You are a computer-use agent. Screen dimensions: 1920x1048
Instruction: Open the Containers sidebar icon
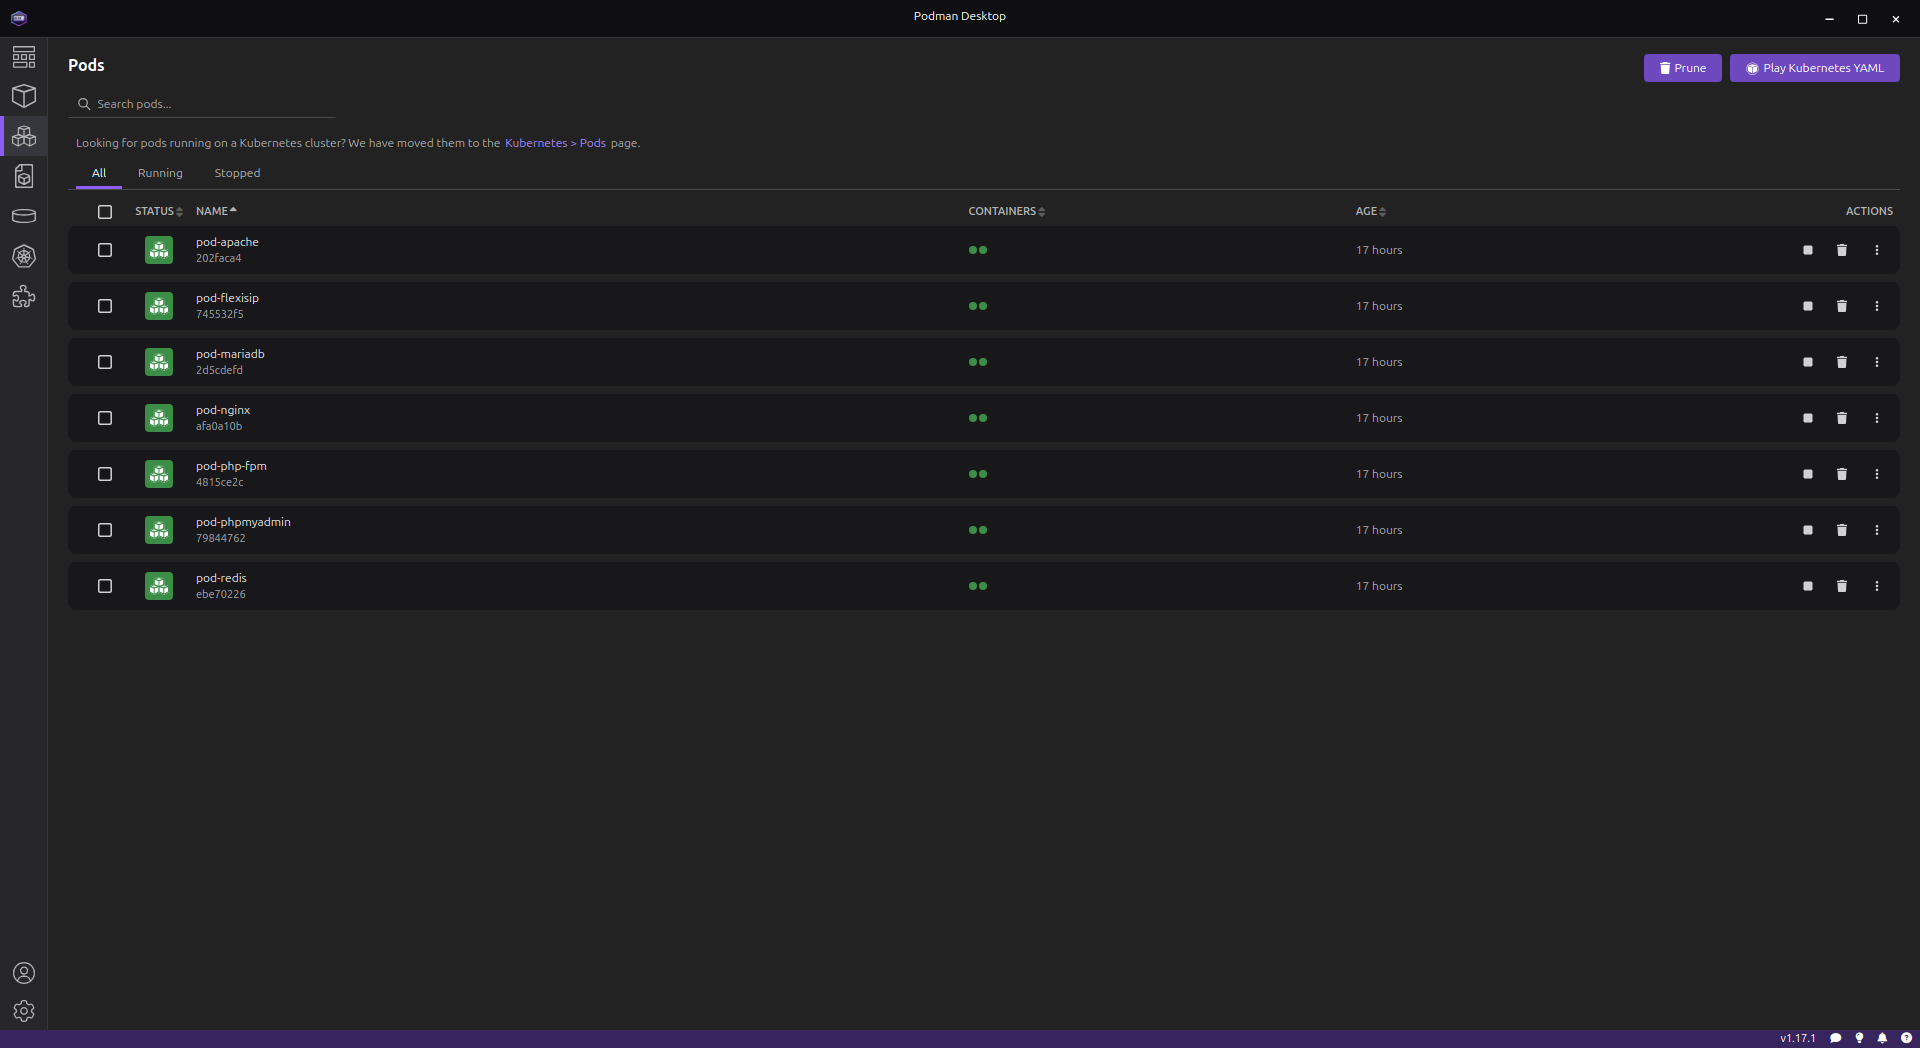24,96
